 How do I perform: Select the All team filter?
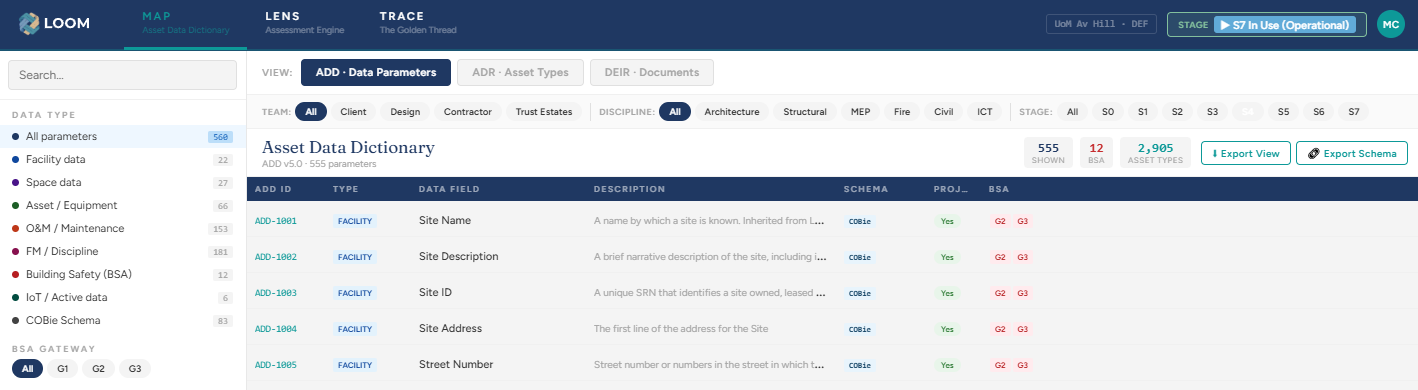pos(311,112)
